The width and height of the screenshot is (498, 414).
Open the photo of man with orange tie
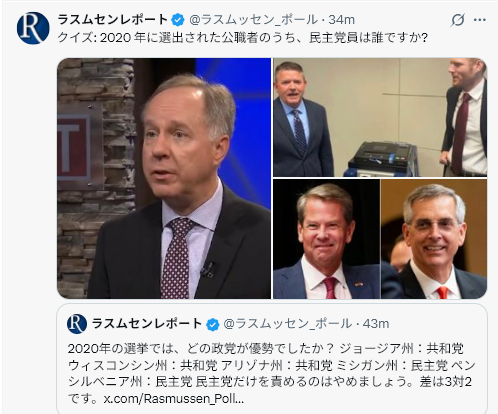point(434,239)
